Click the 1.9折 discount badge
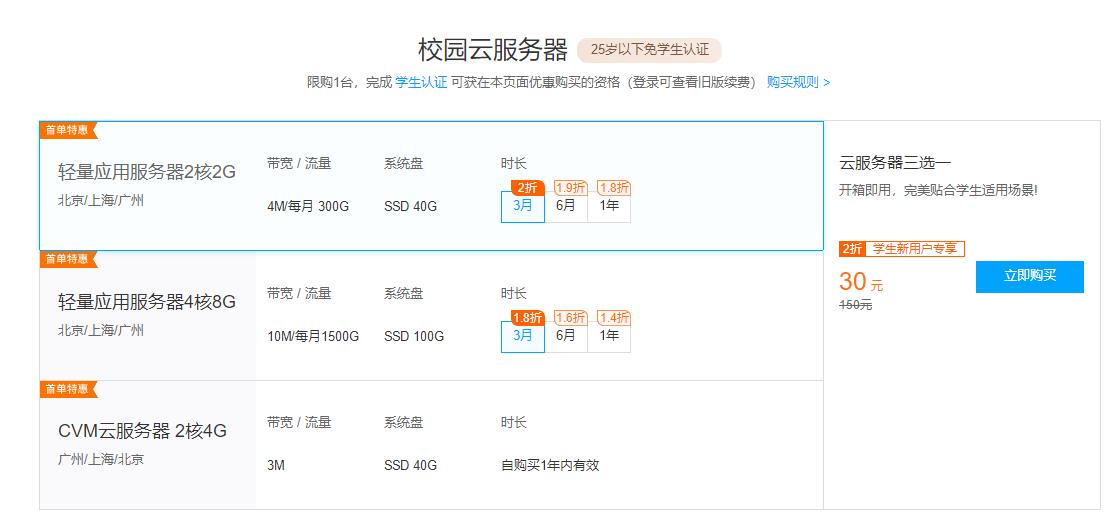The width and height of the screenshot is (1113, 520). 571,188
